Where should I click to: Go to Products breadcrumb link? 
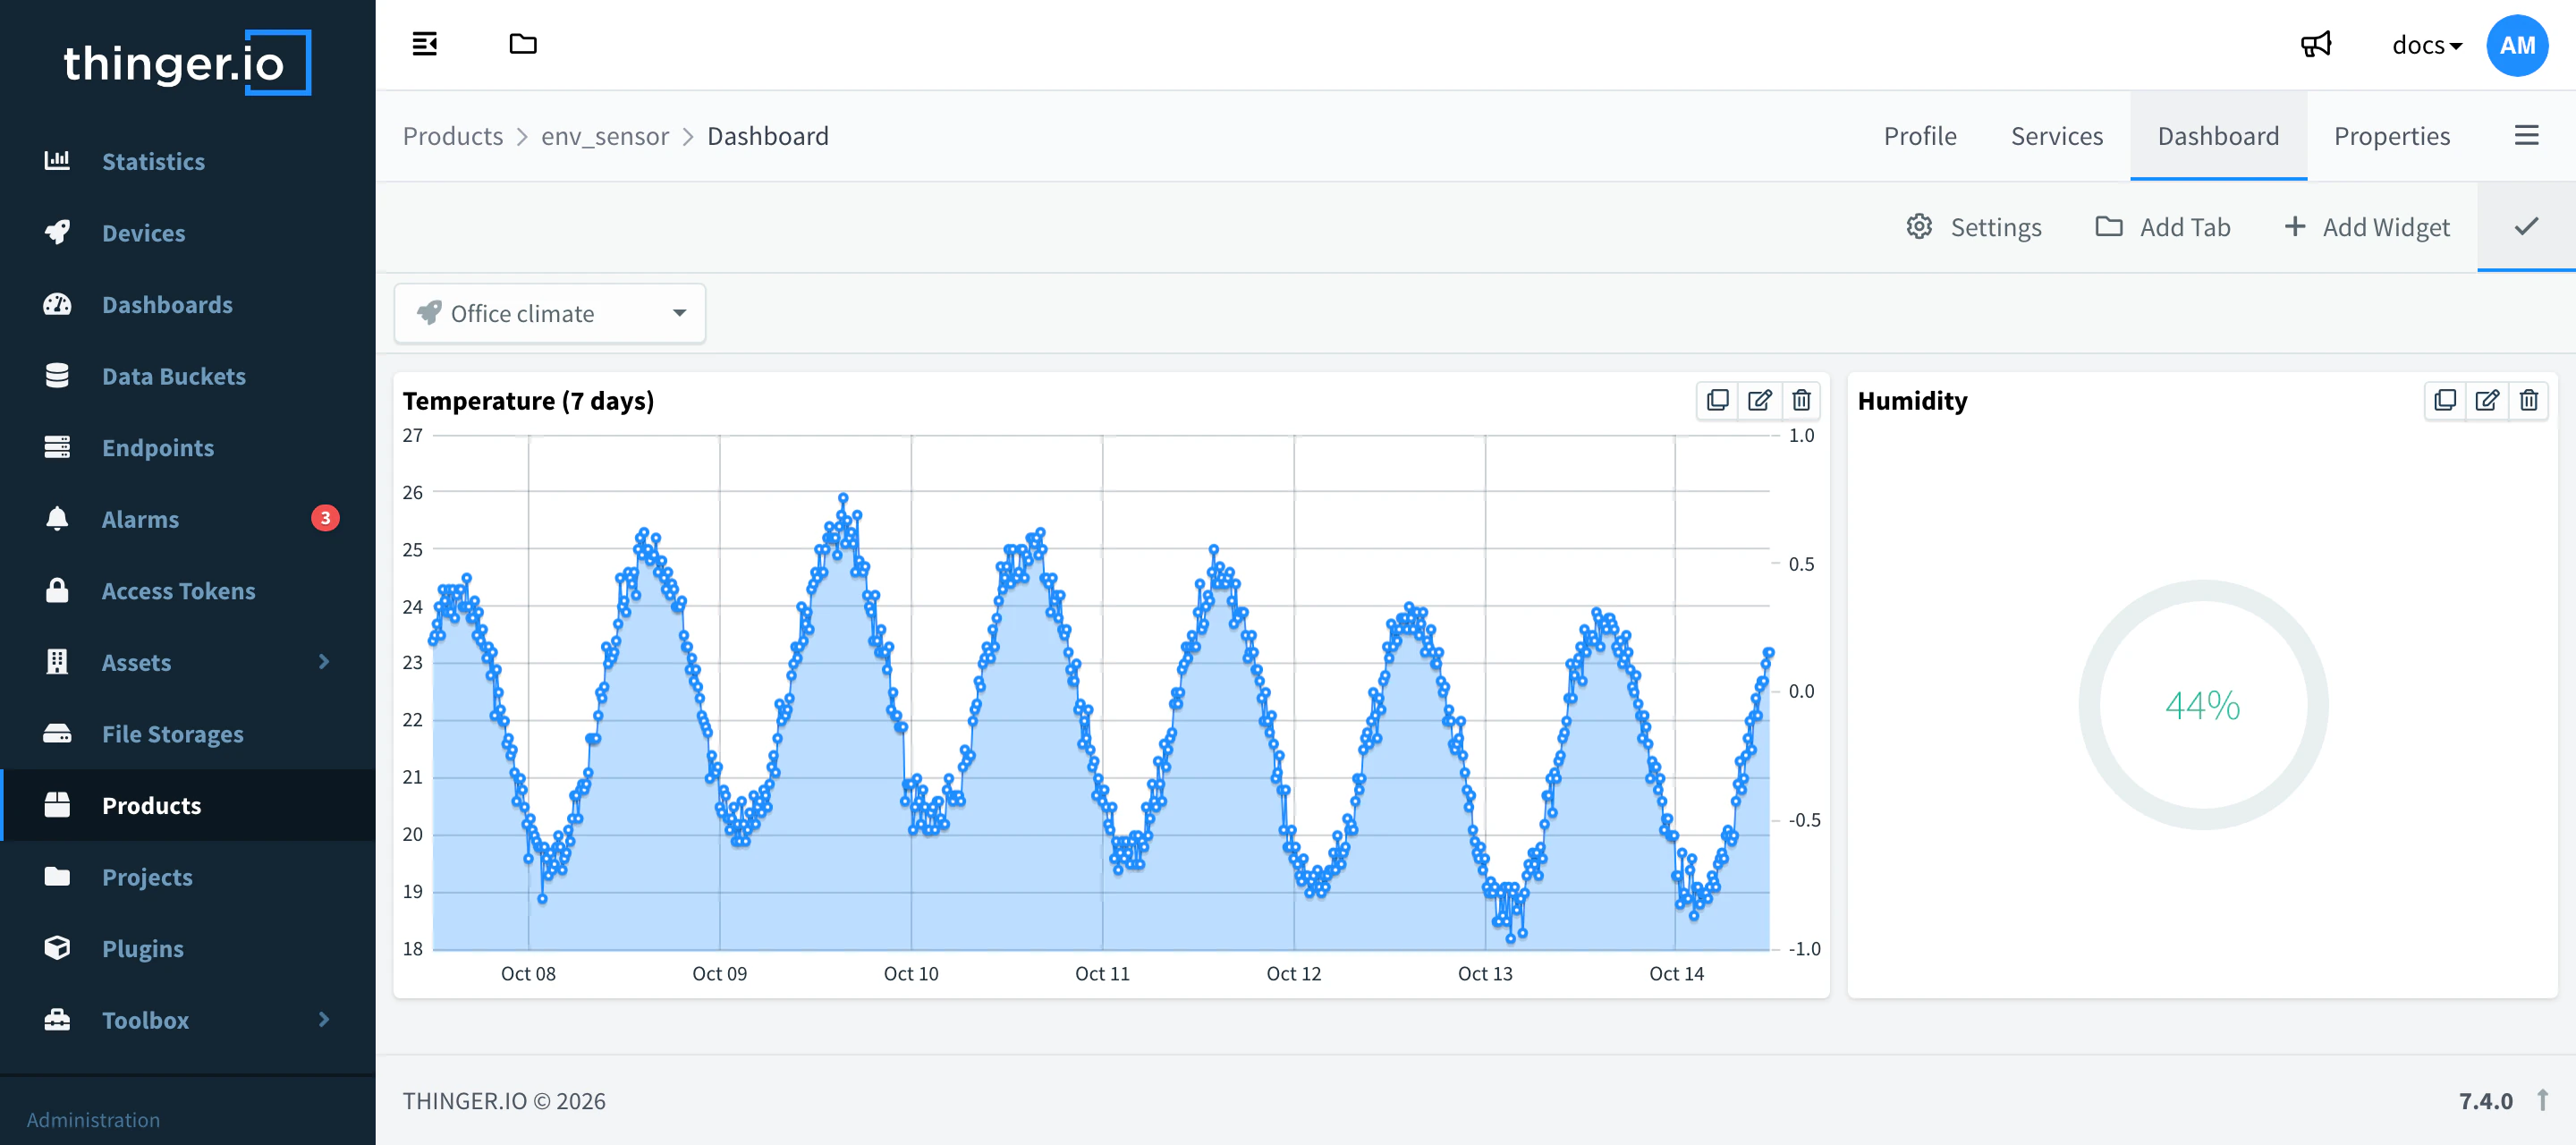(x=453, y=136)
